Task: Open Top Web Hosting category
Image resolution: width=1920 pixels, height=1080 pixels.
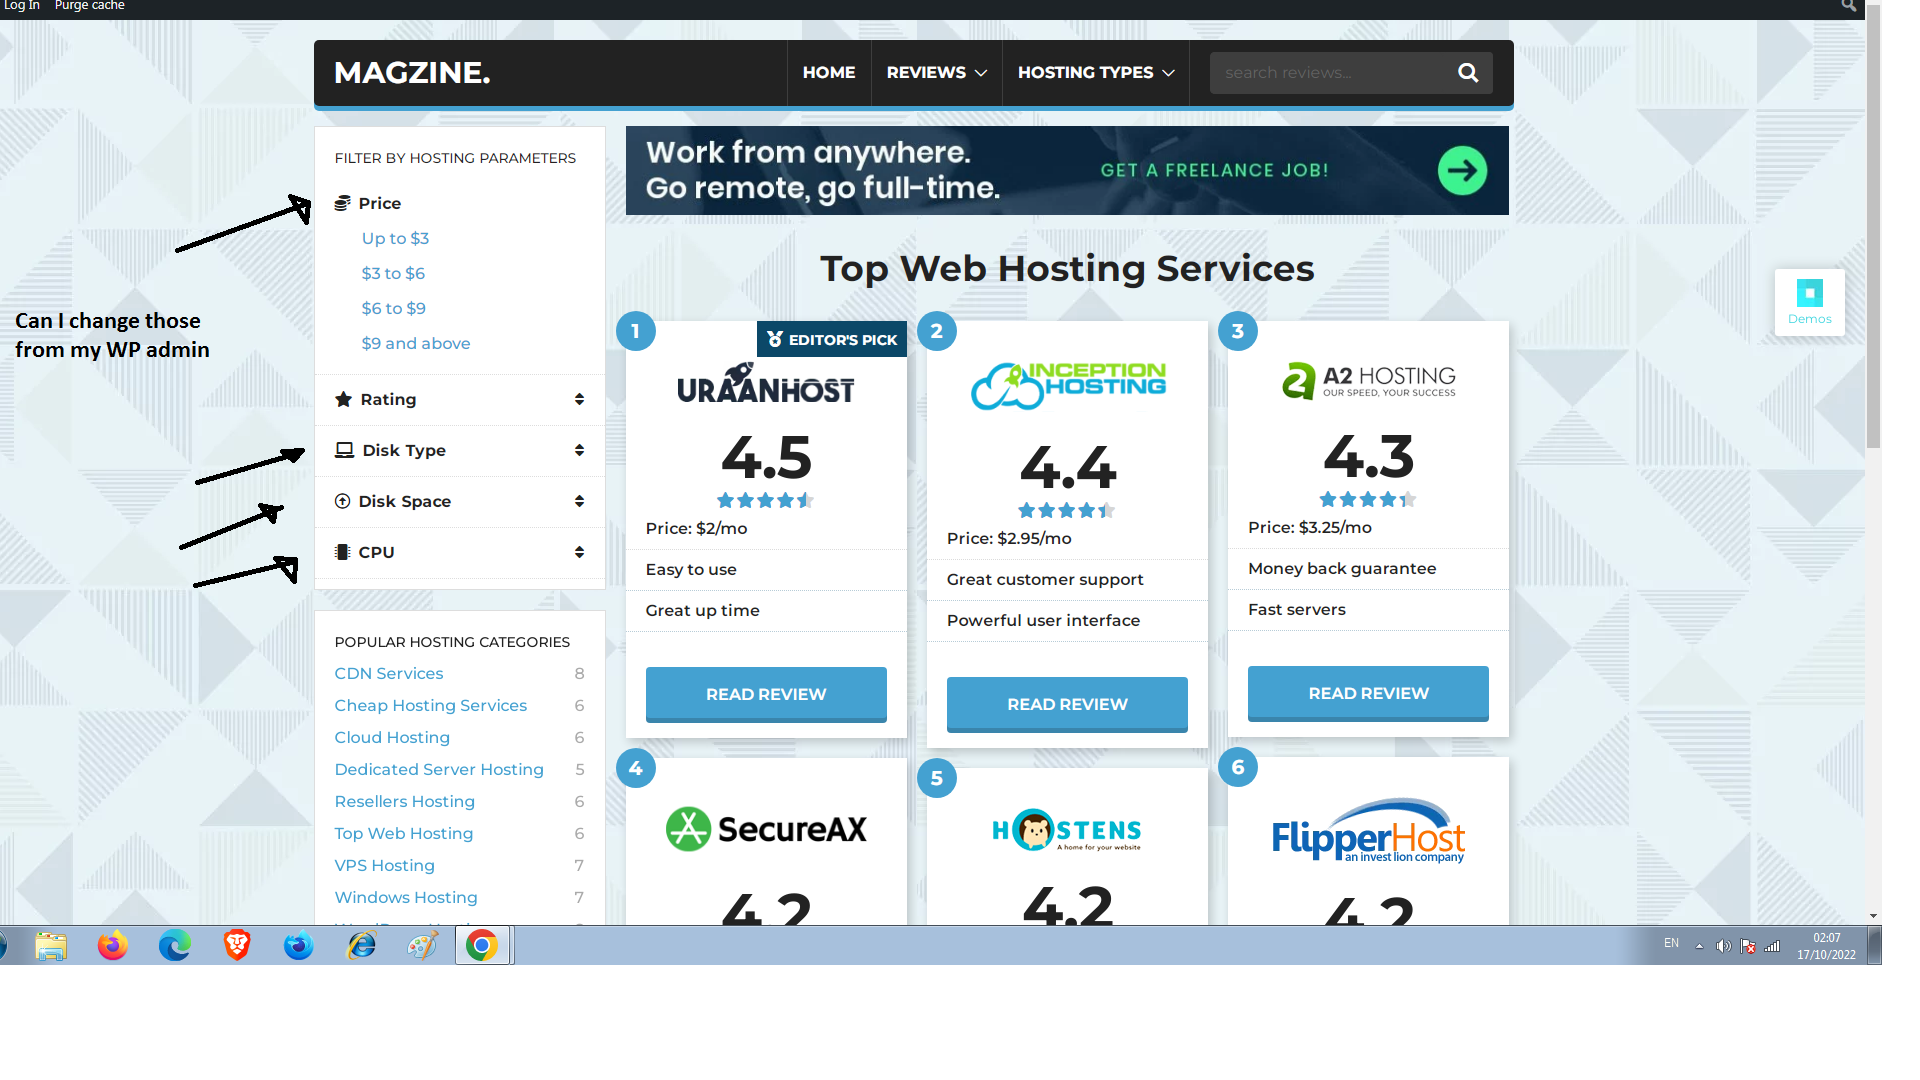Action: (x=403, y=833)
